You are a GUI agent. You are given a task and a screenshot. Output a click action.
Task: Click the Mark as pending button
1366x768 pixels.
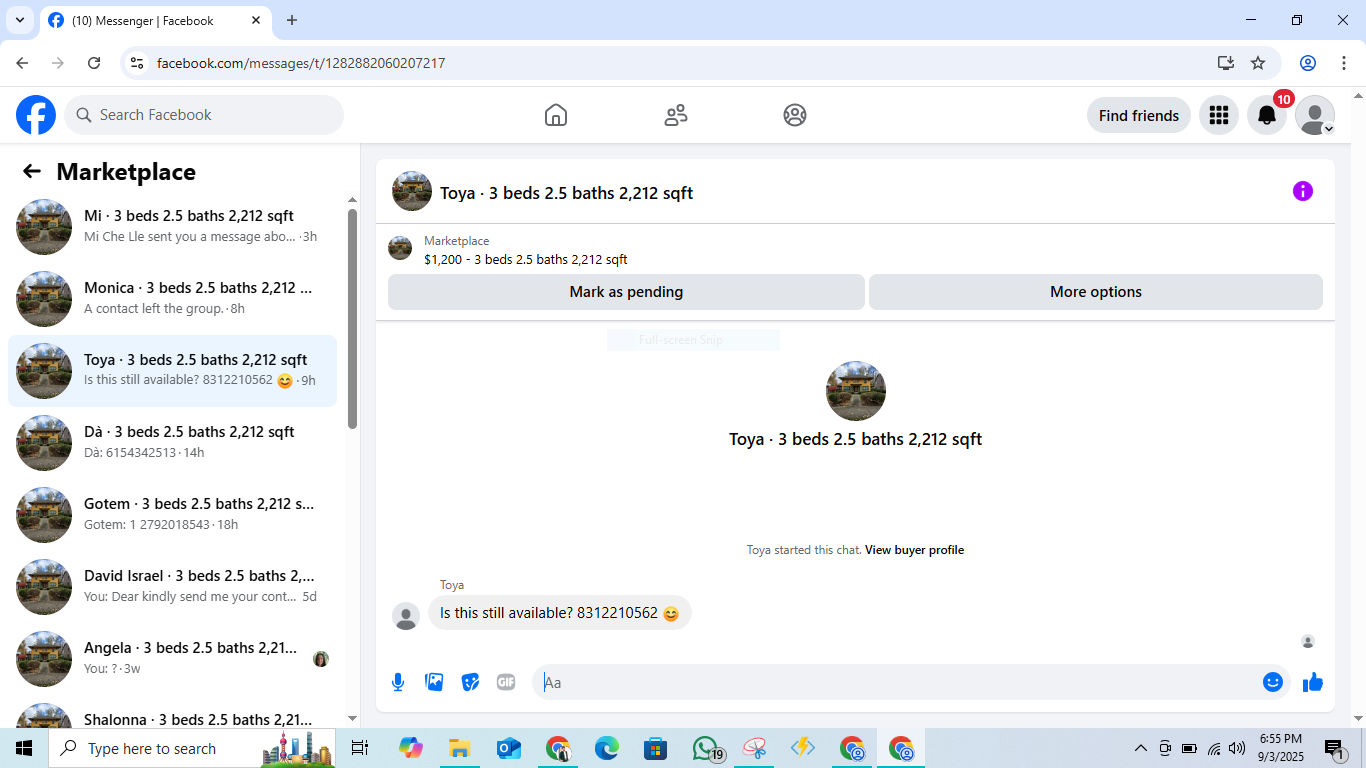[626, 292]
